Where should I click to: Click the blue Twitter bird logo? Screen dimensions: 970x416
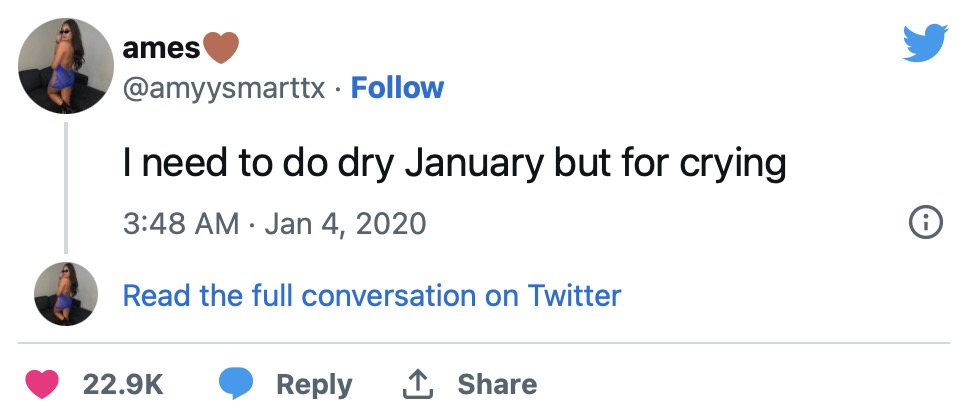tap(925, 43)
